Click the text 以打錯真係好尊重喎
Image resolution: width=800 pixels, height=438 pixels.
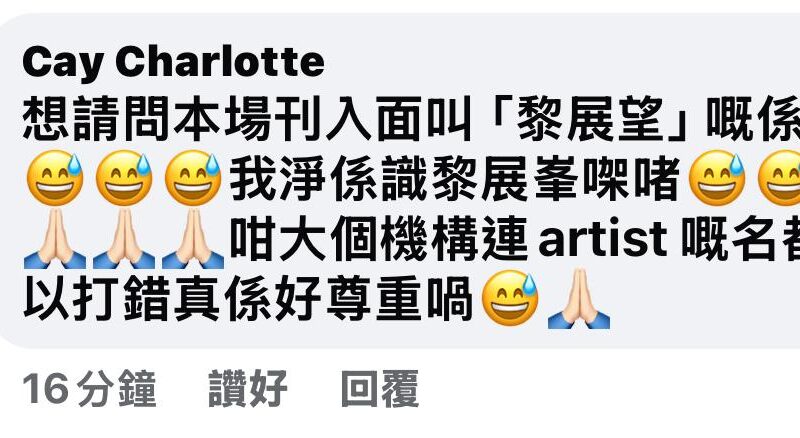point(248,298)
